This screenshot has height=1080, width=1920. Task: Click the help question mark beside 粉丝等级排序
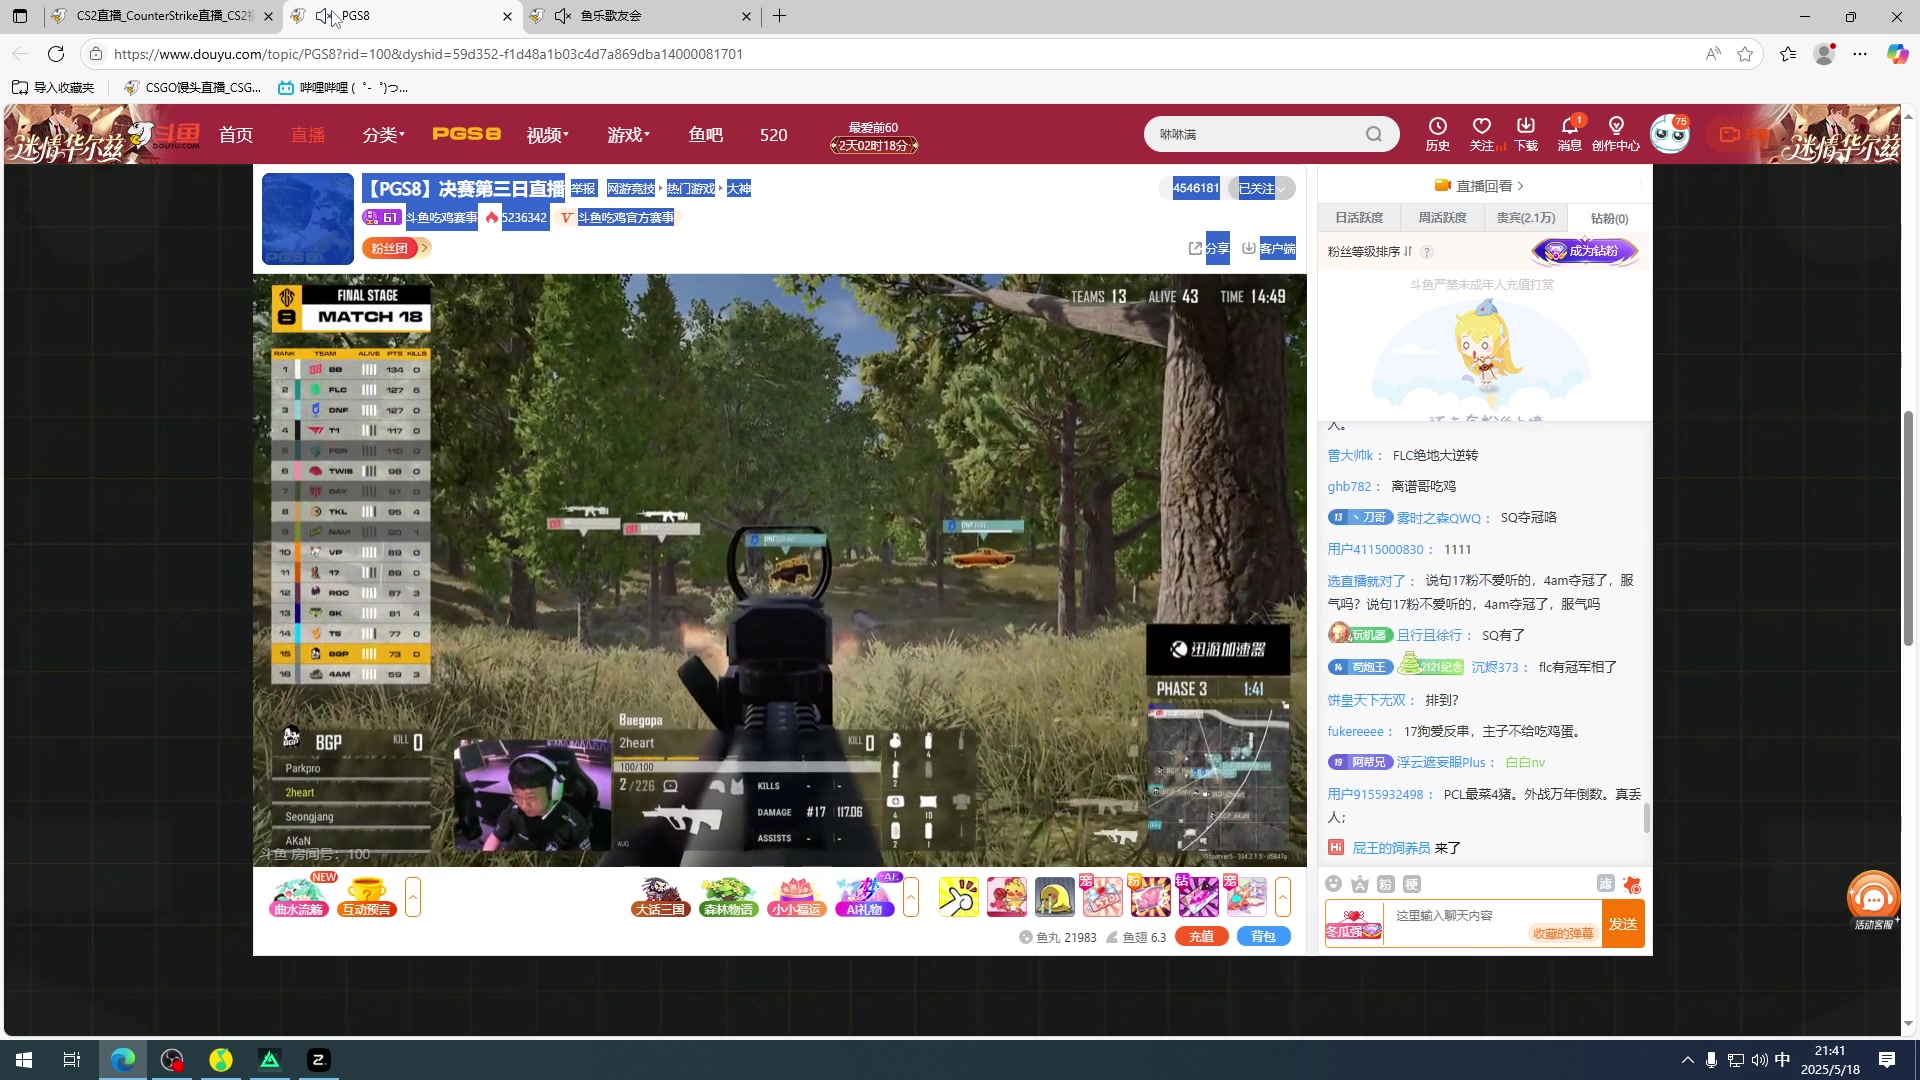1427,252
